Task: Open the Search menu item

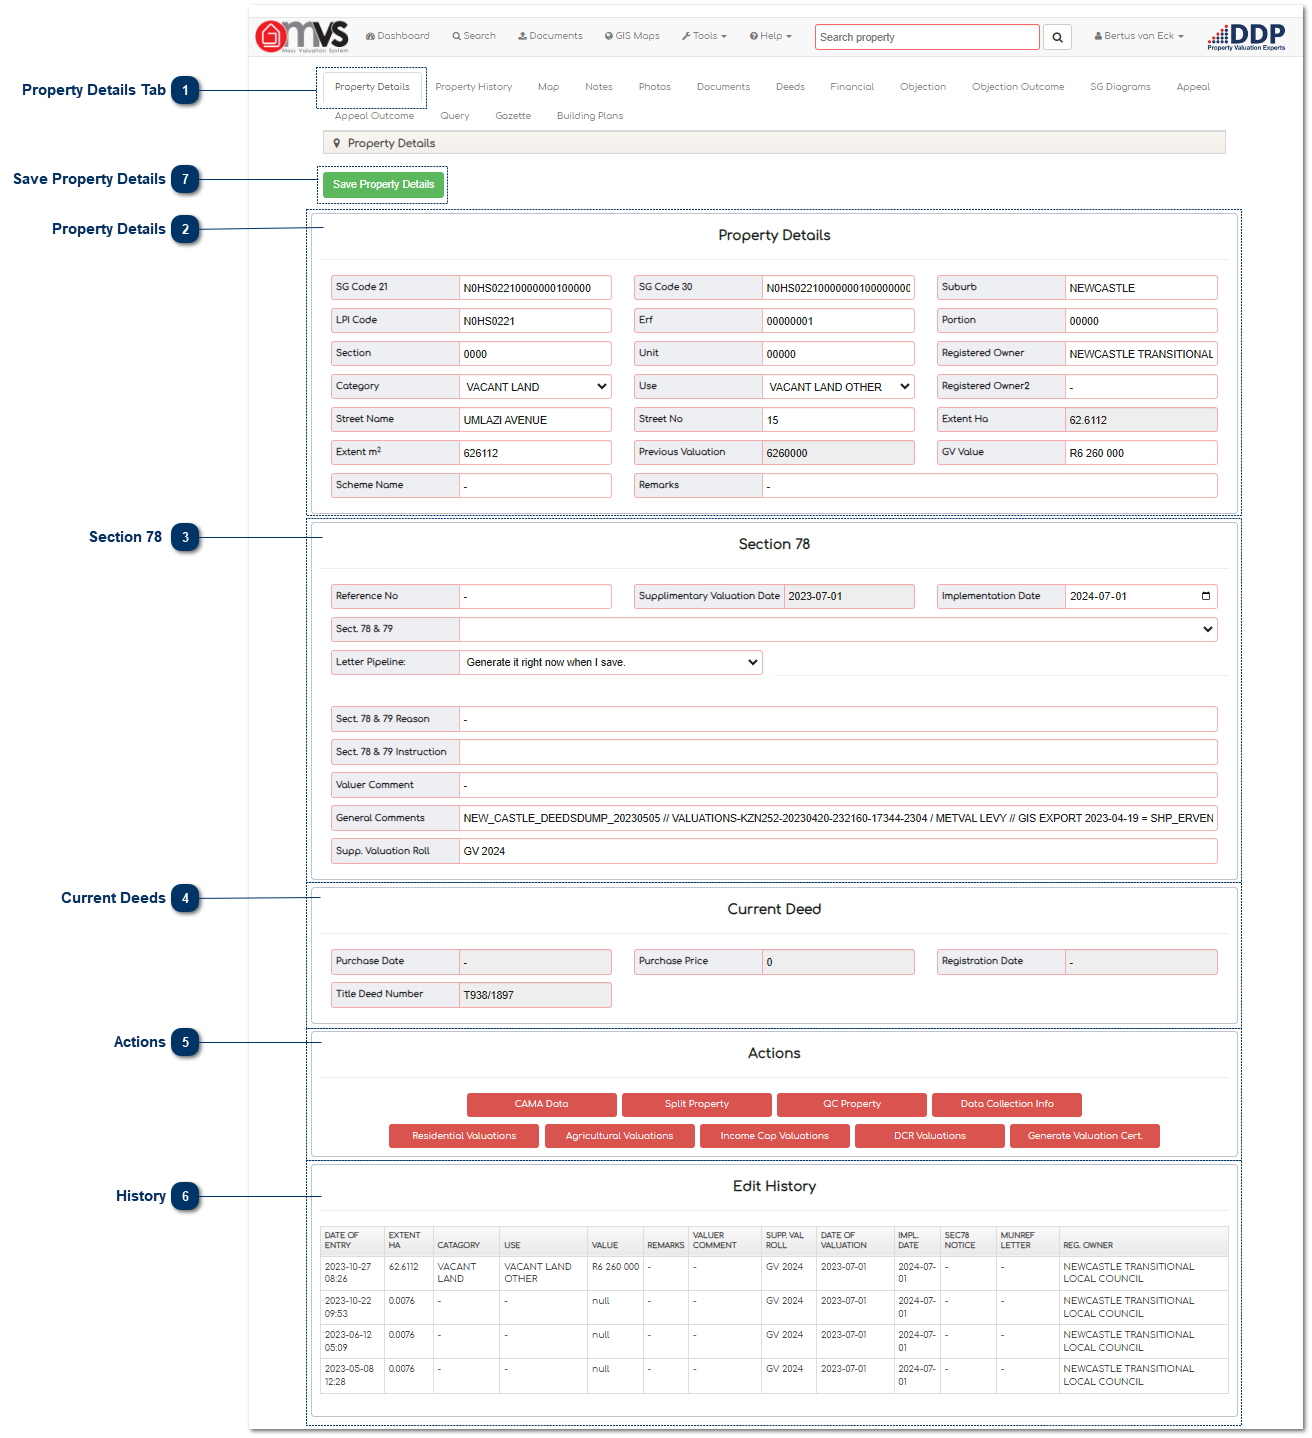Action: [x=474, y=36]
